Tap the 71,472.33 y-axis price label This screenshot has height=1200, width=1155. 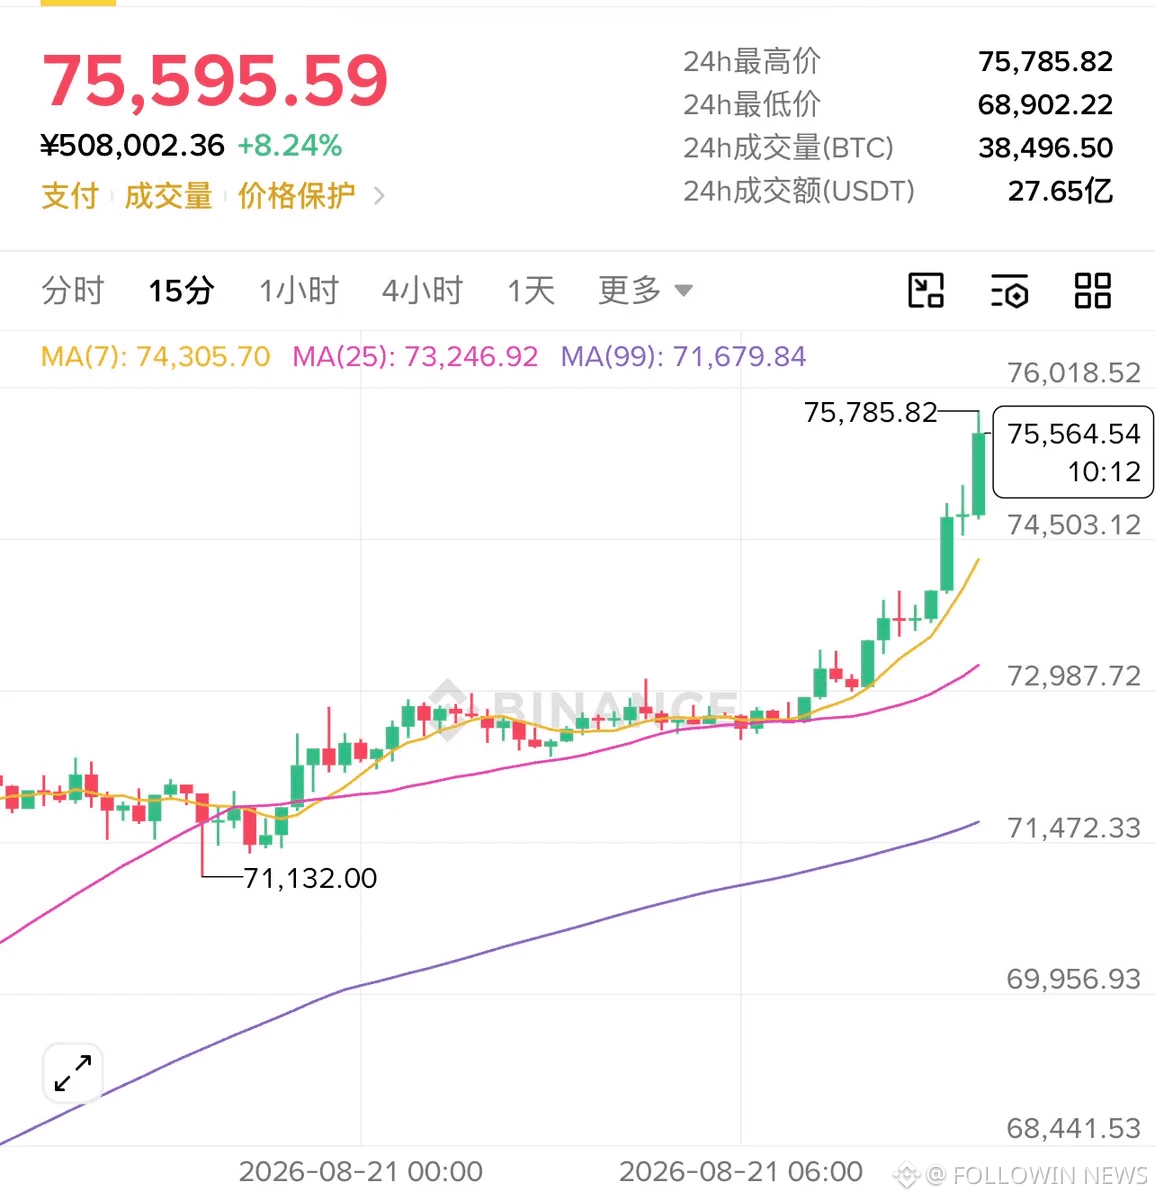(x=1074, y=828)
